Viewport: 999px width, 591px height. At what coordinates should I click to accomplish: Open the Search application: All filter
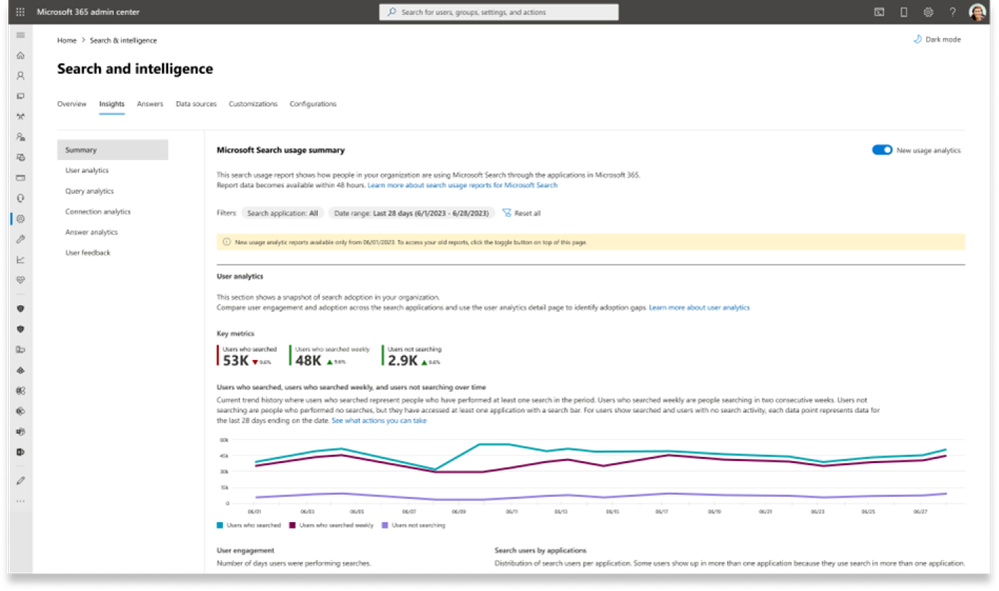pyautogui.click(x=282, y=213)
